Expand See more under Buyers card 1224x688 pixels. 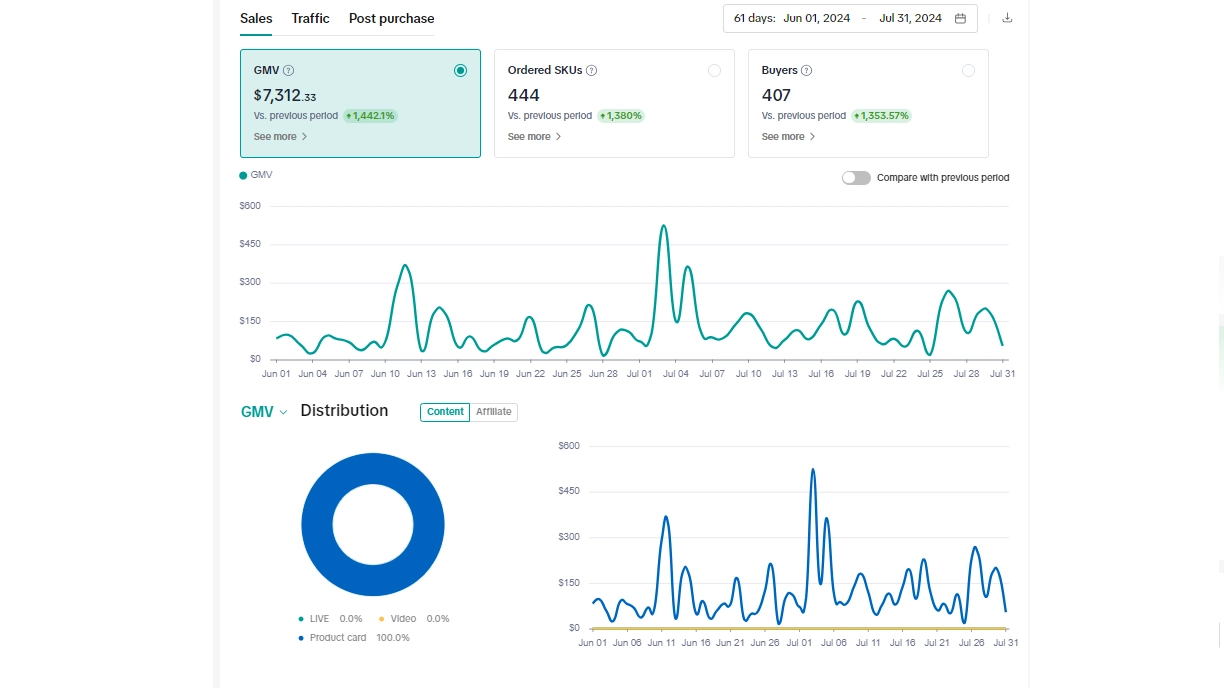click(788, 137)
